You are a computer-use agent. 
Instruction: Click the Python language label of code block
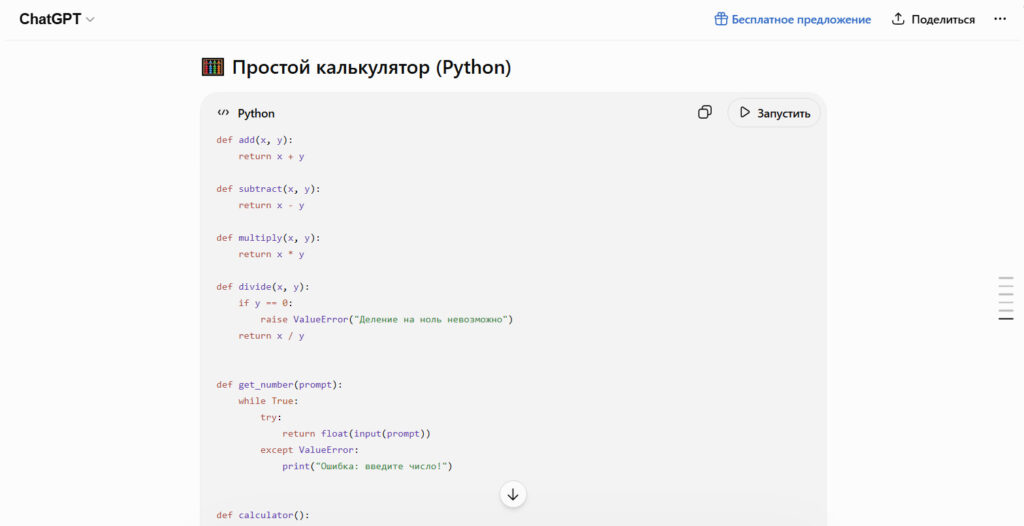(x=256, y=113)
